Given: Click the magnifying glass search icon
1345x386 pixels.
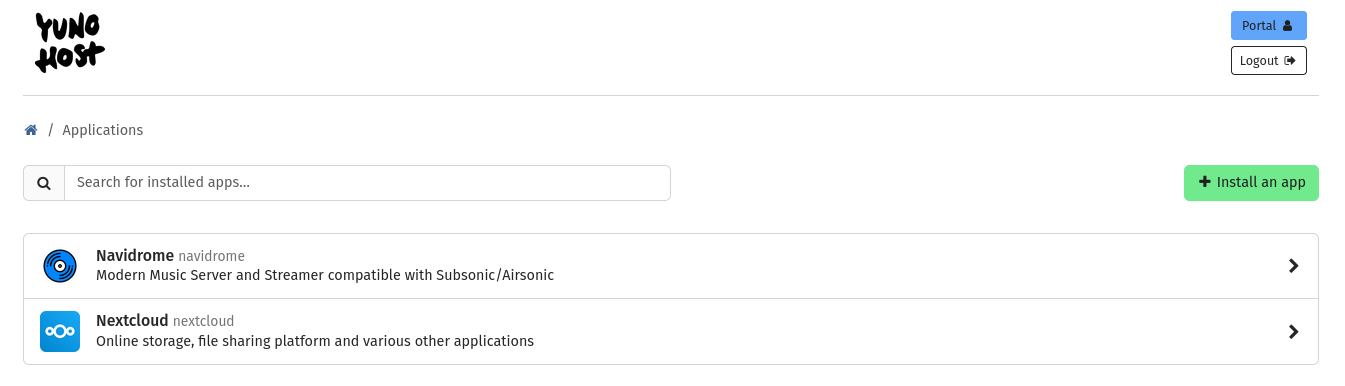Looking at the screenshot, I should pos(44,183).
